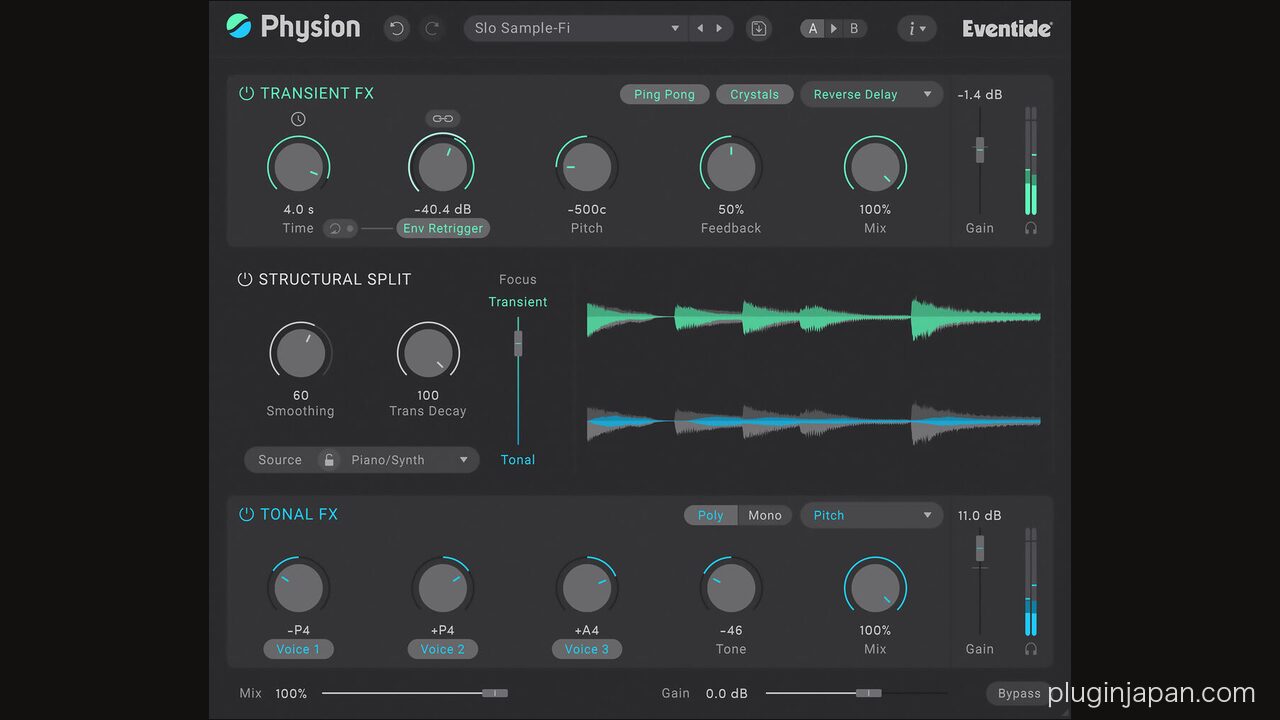This screenshot has width=1280, height=720.
Task: Click the Voice 3 pitch knob
Action: (587, 587)
